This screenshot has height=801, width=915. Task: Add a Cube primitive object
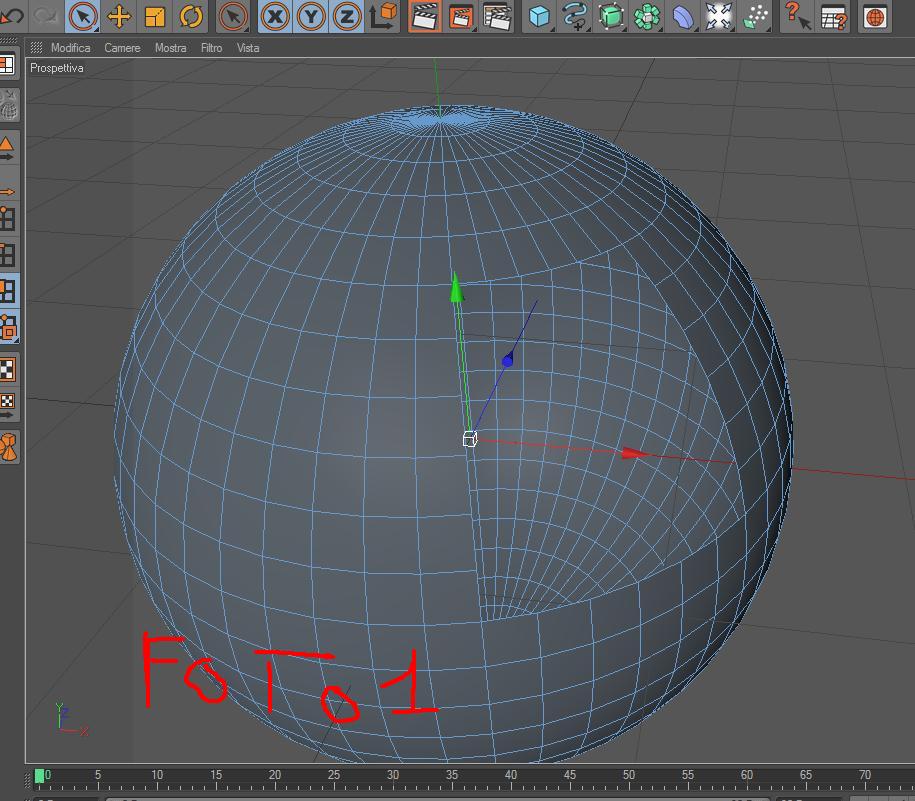[x=539, y=16]
